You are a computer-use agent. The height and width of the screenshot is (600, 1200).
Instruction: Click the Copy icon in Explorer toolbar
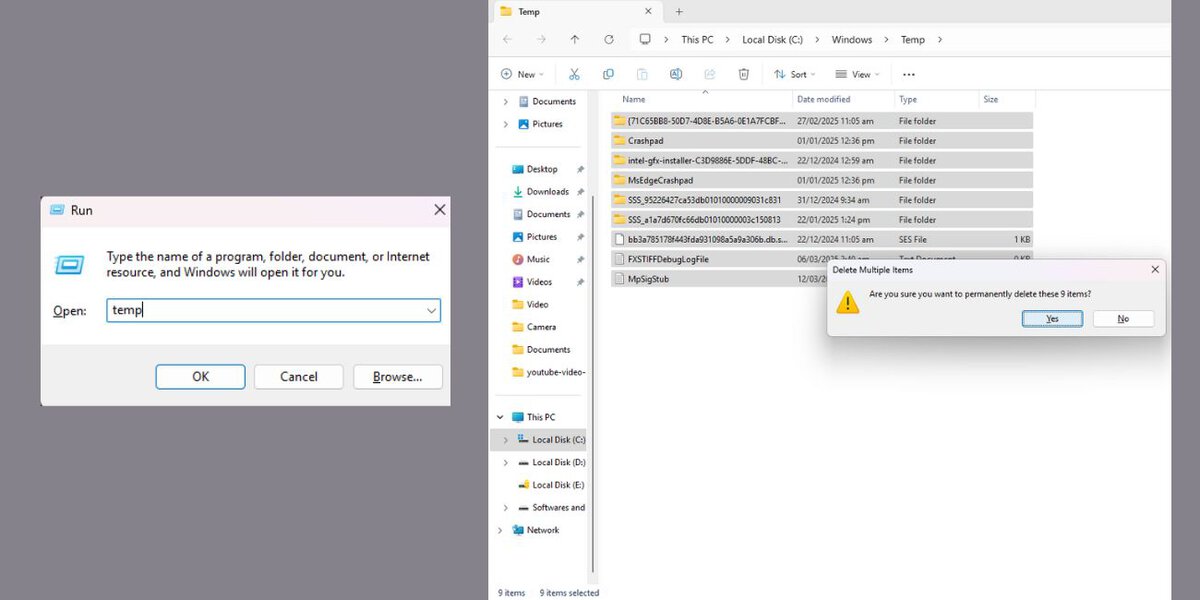pos(608,74)
